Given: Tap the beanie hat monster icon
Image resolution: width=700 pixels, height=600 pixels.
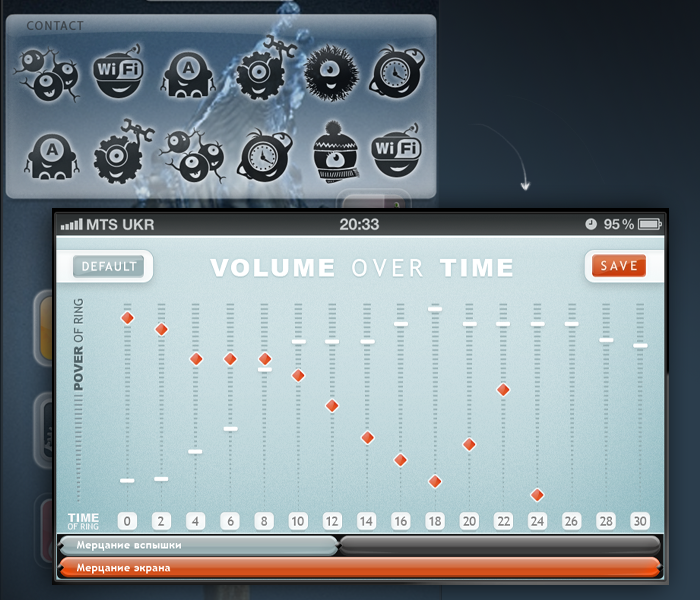Looking at the screenshot, I should click(336, 152).
